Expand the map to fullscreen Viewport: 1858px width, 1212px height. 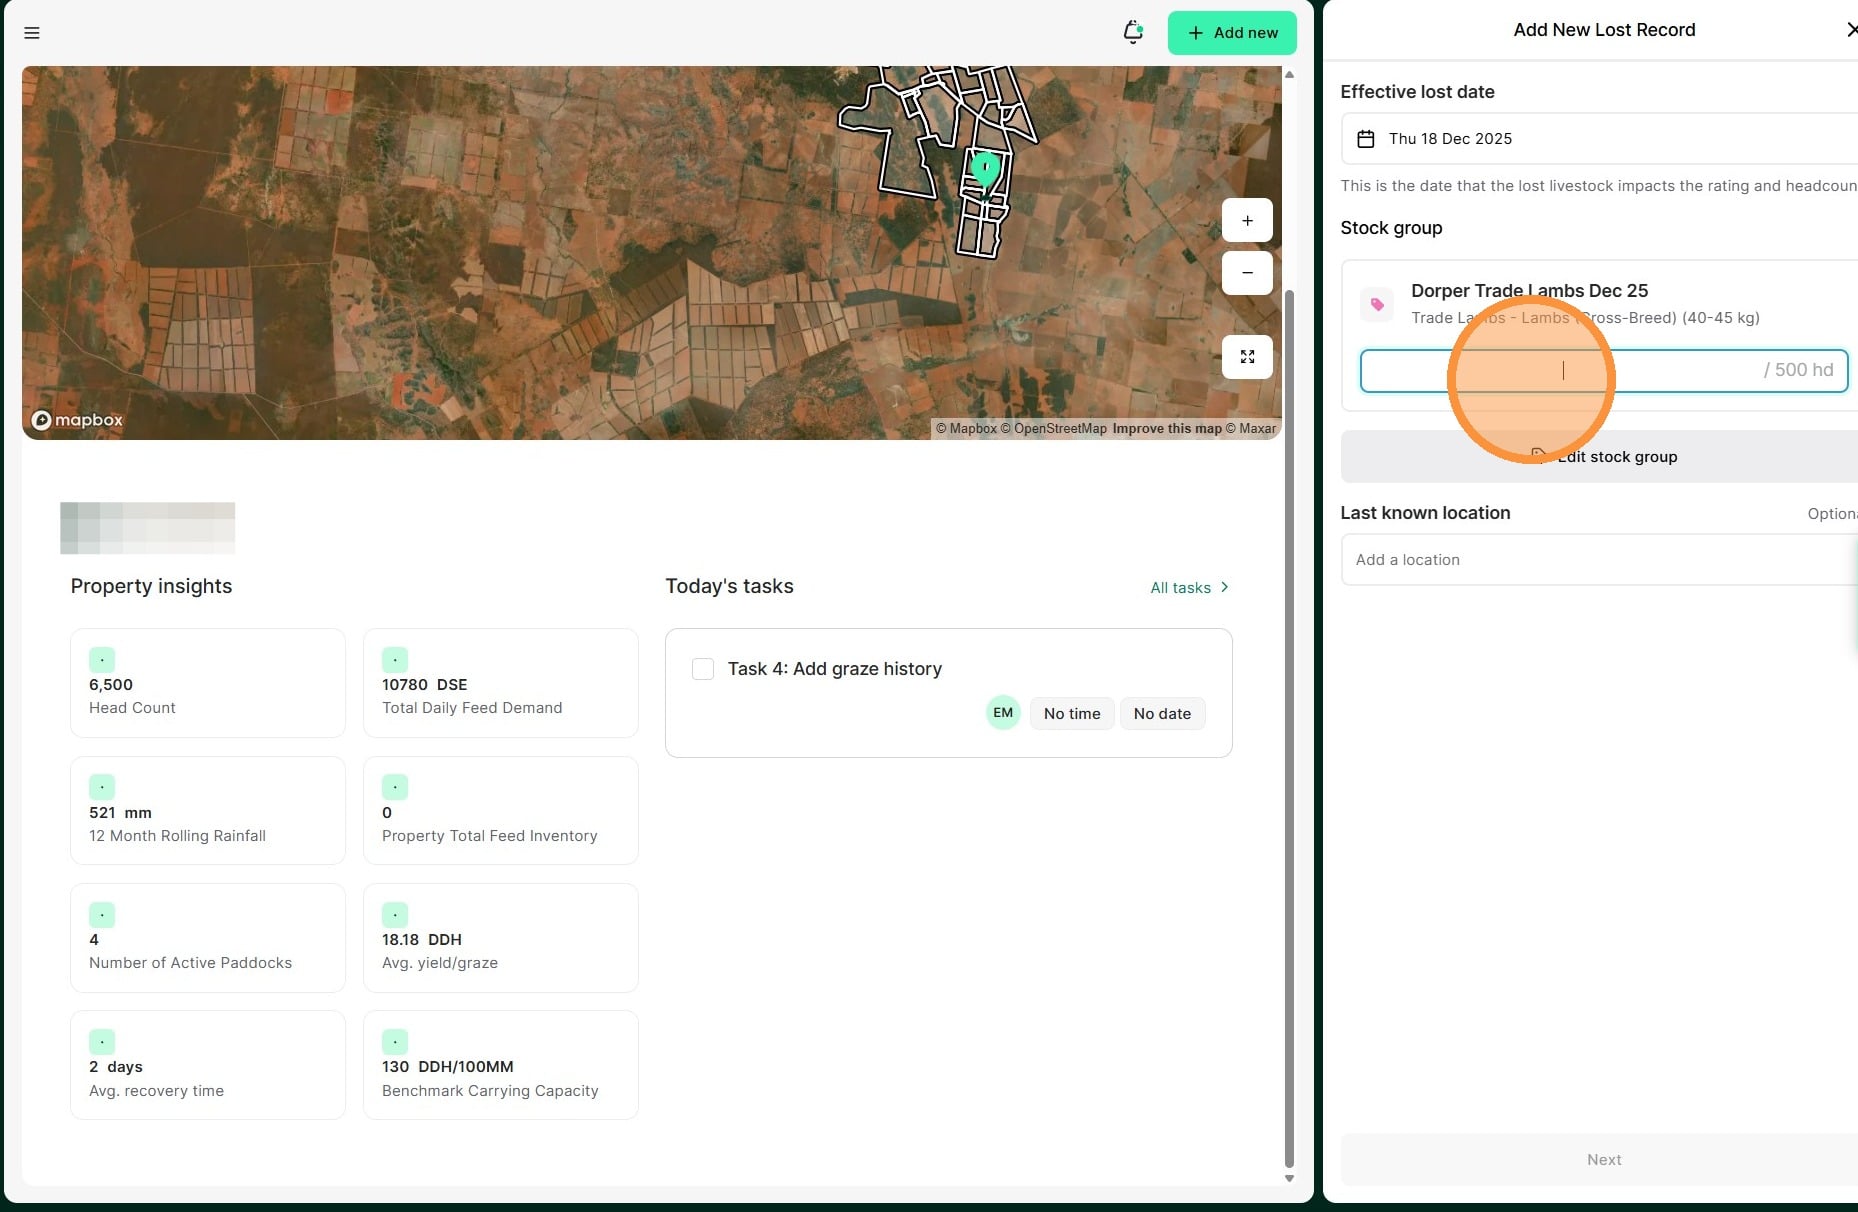(x=1247, y=357)
